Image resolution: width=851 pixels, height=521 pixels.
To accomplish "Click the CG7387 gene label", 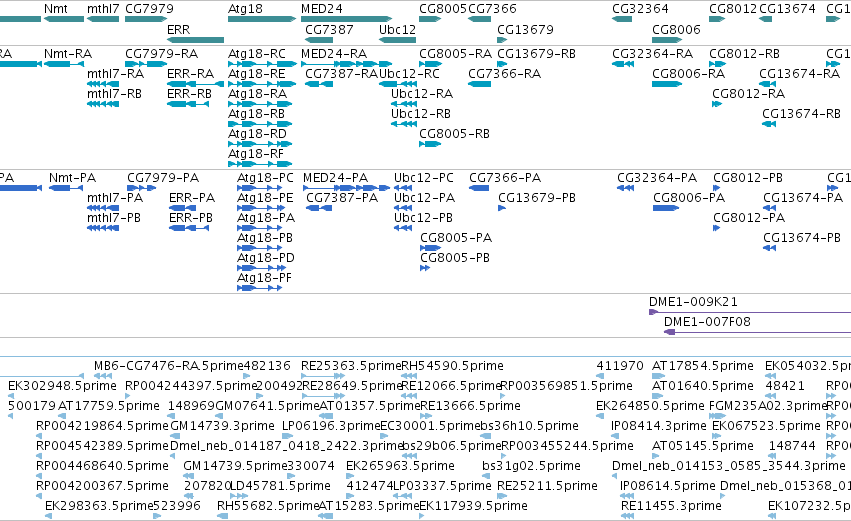I will pyautogui.click(x=329, y=29).
